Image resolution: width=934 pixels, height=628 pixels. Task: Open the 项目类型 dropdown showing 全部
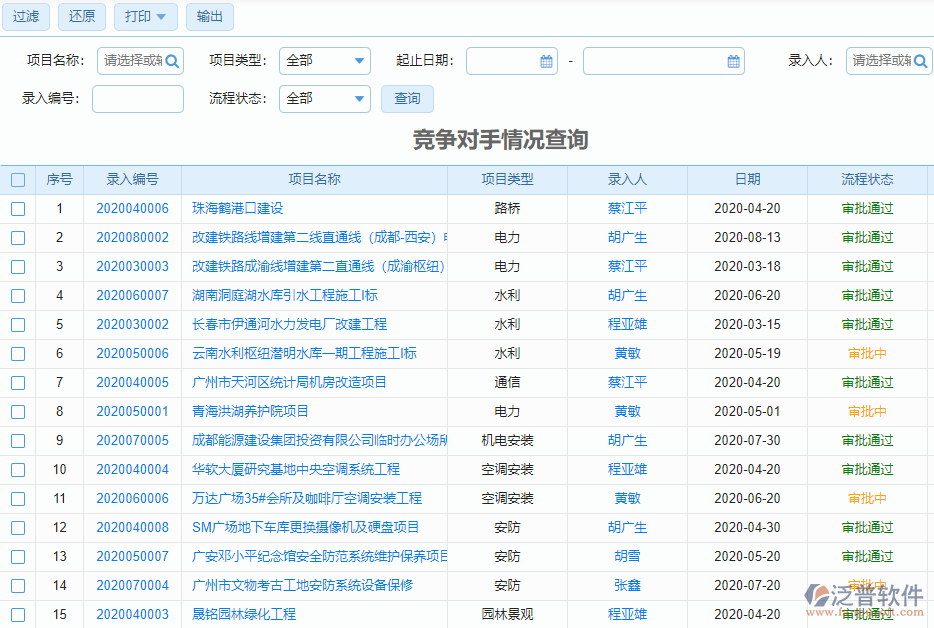(x=324, y=61)
